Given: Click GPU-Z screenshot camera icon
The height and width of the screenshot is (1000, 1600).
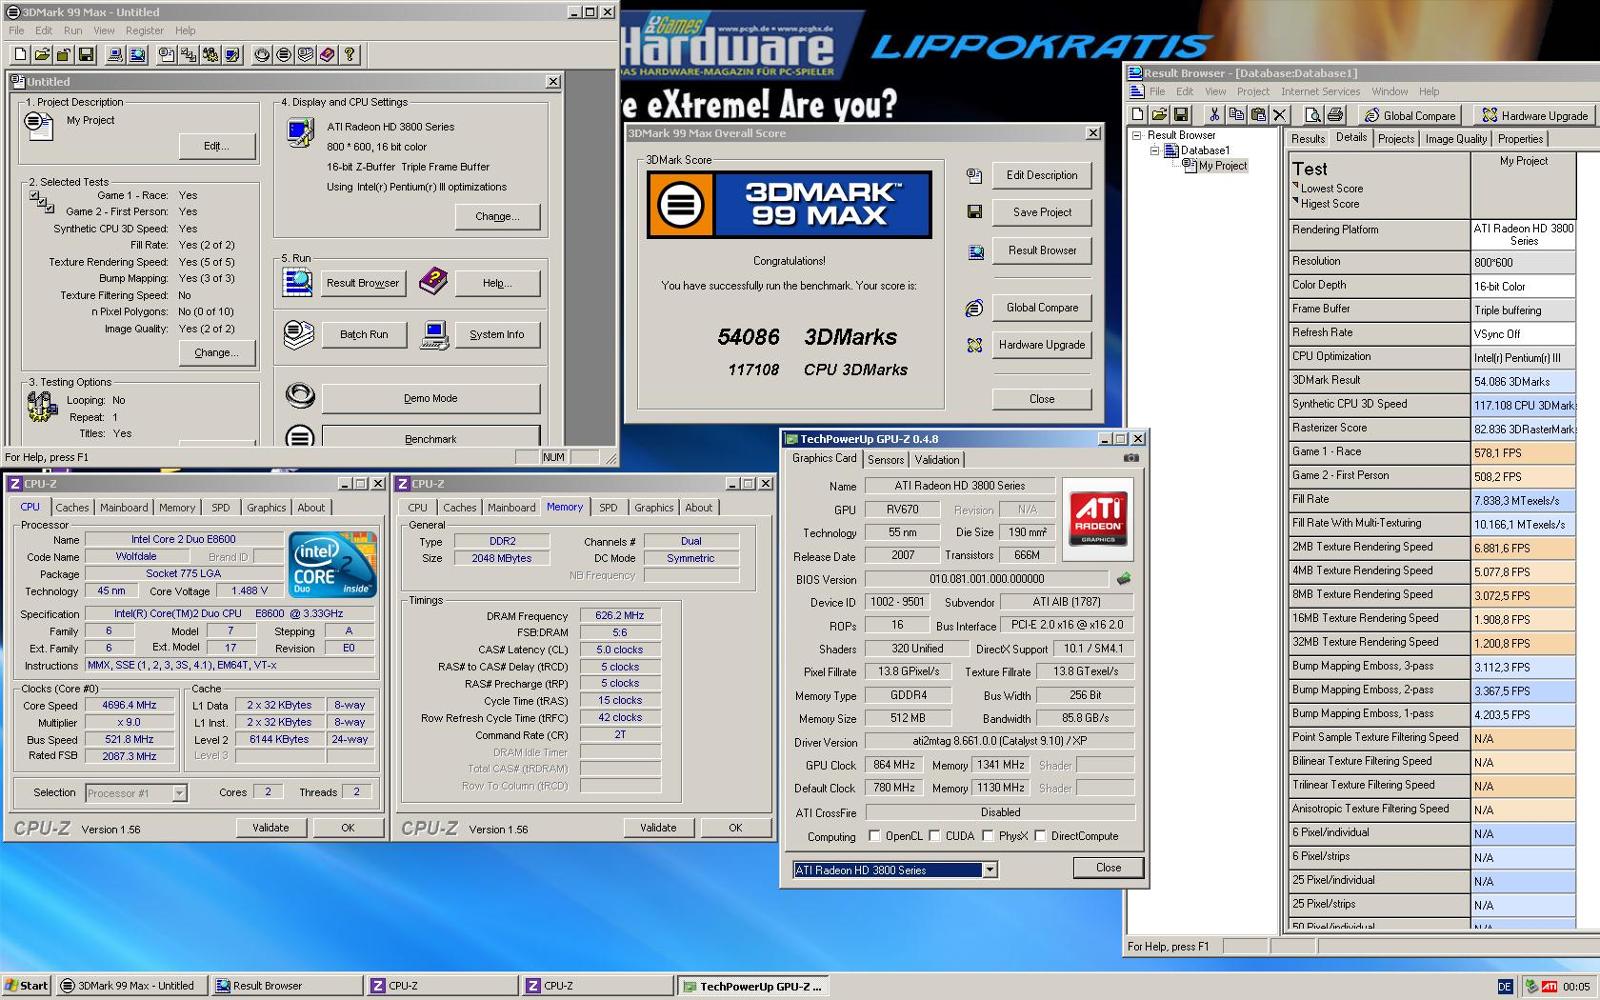Looking at the screenshot, I should point(1131,458).
